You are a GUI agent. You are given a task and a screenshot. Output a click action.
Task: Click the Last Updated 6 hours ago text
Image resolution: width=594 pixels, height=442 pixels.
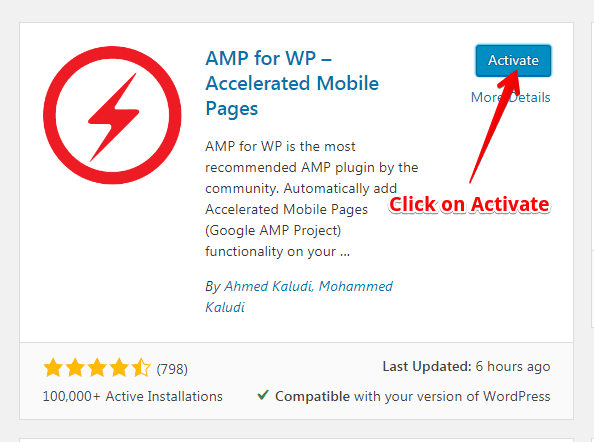click(x=466, y=366)
